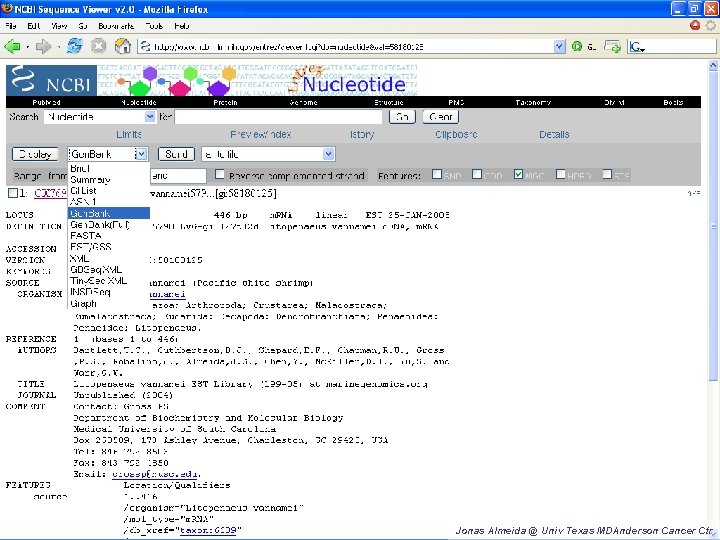Click the NCBI logo
The width and height of the screenshot is (720, 540).
click(x=51, y=80)
